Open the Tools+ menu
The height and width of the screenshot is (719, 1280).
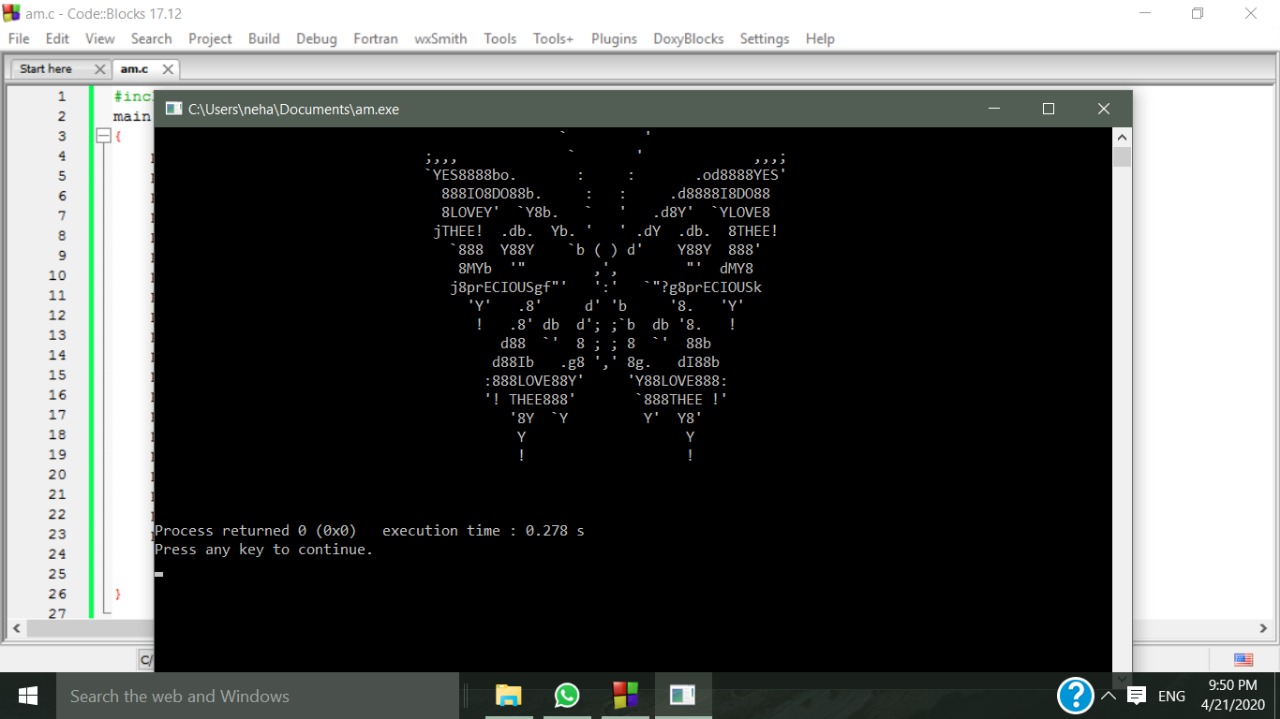coord(553,39)
